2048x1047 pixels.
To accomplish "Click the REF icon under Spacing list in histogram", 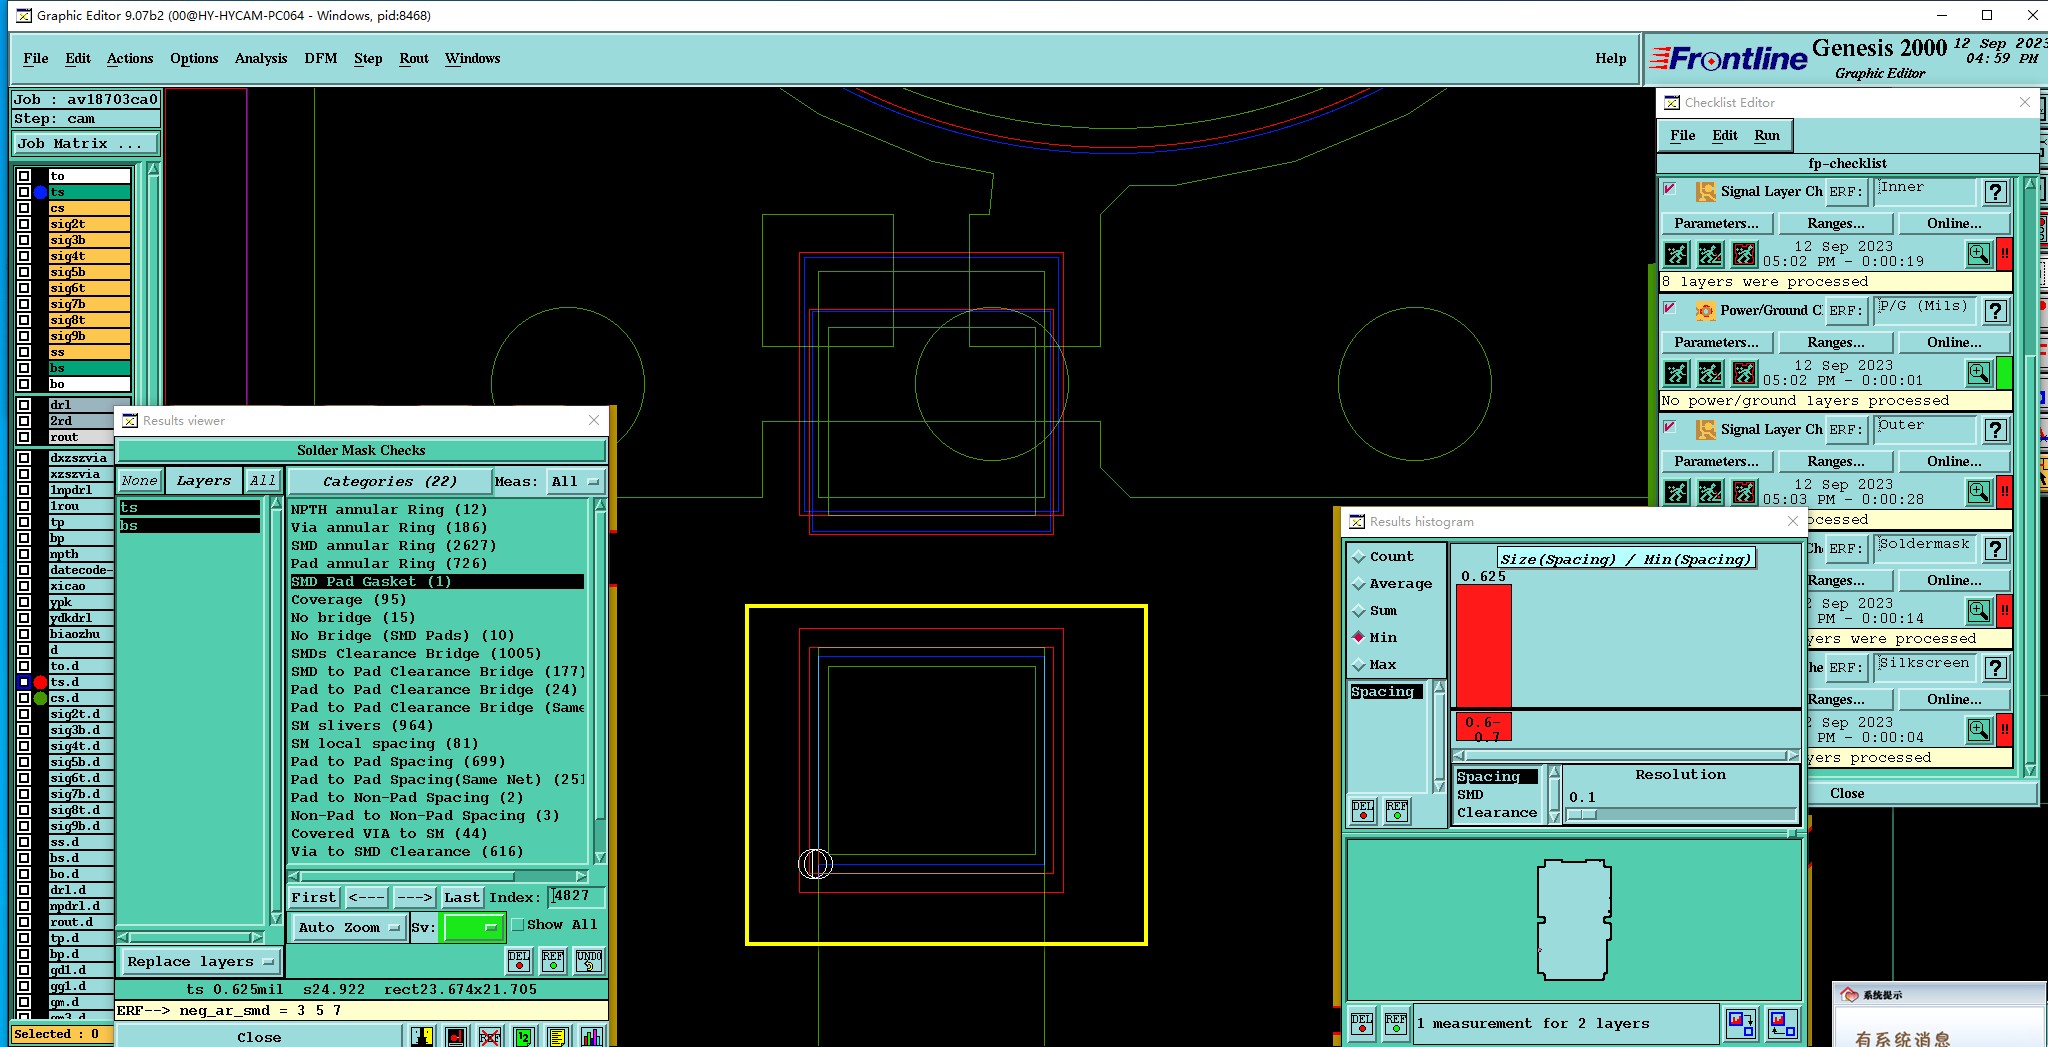I will click(1397, 811).
